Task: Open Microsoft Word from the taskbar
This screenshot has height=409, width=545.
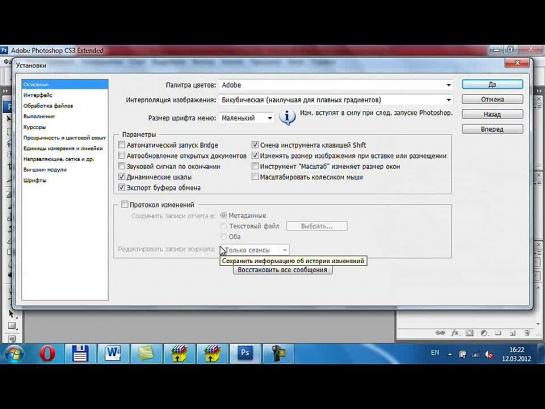Action: click(113, 354)
